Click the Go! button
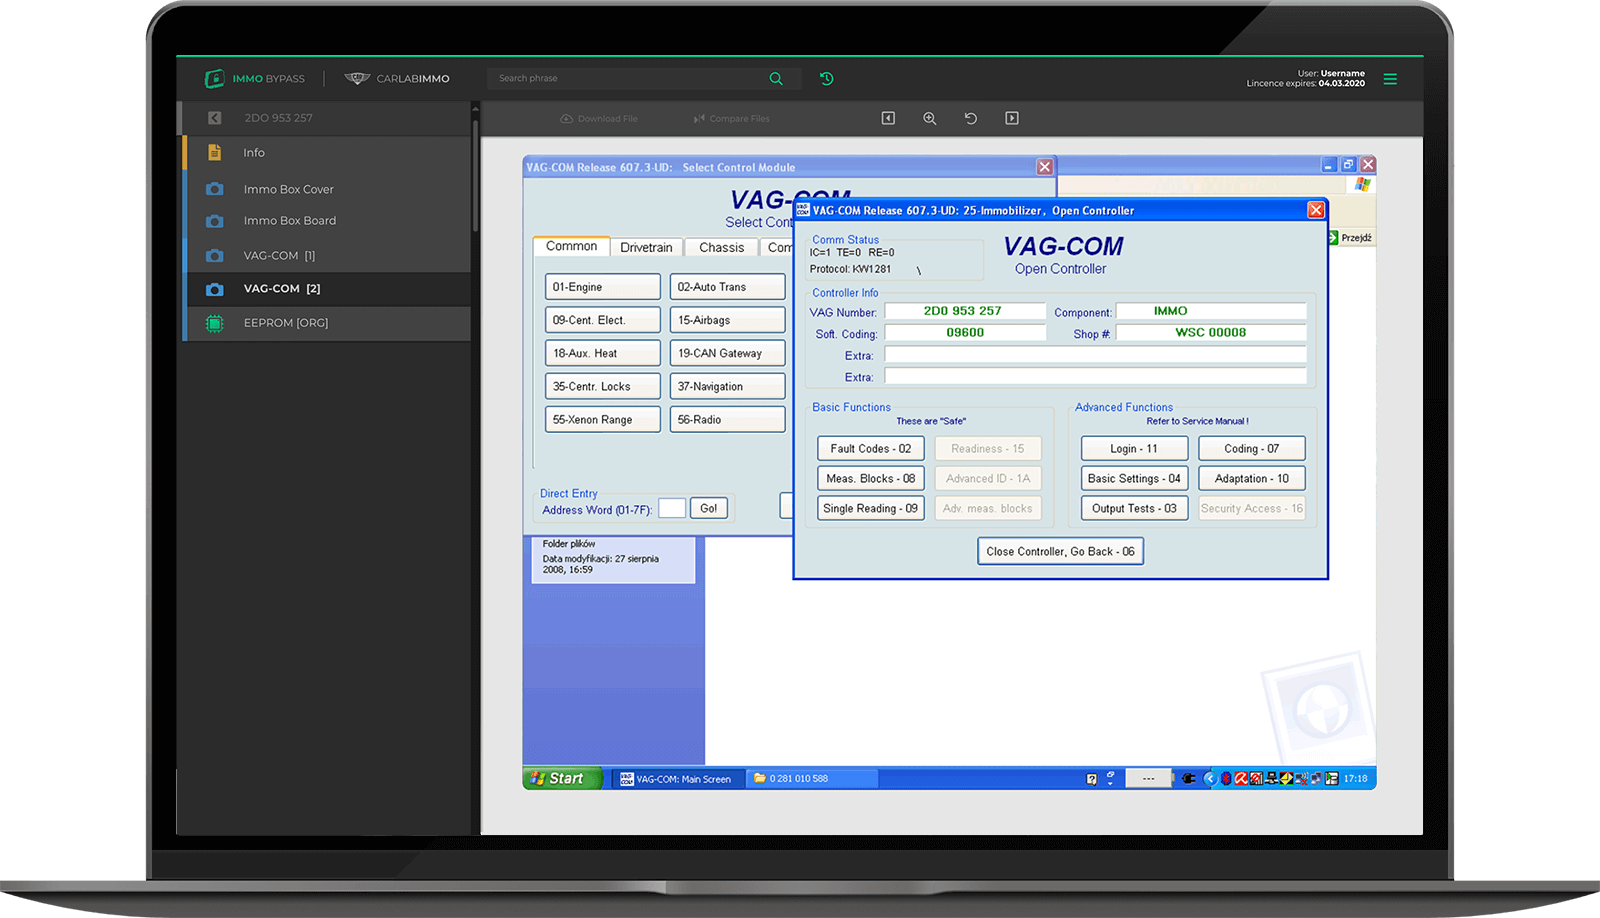 coord(708,508)
